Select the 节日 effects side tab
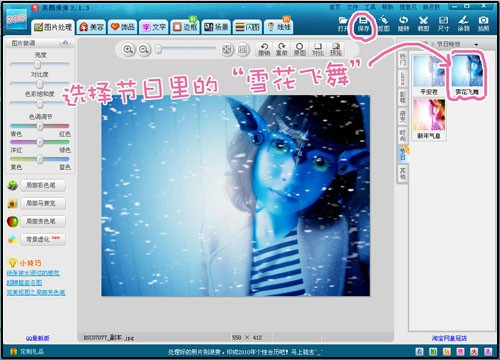The image size is (500, 360). (403, 154)
